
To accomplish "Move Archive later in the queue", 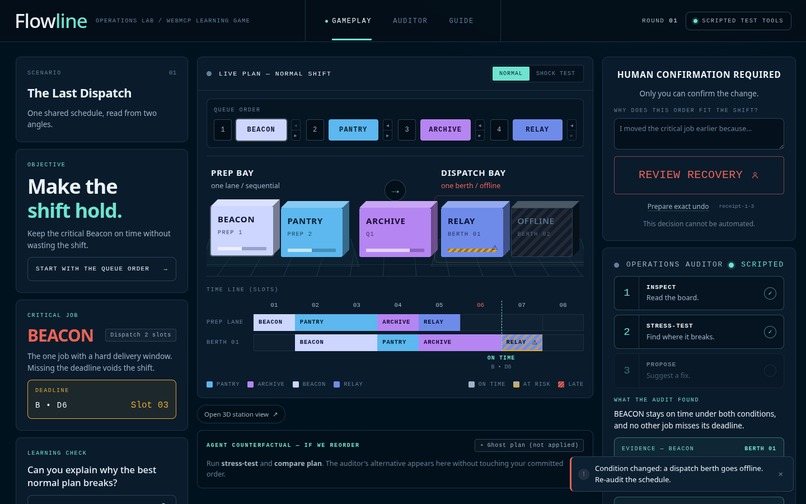I will (x=480, y=135).
